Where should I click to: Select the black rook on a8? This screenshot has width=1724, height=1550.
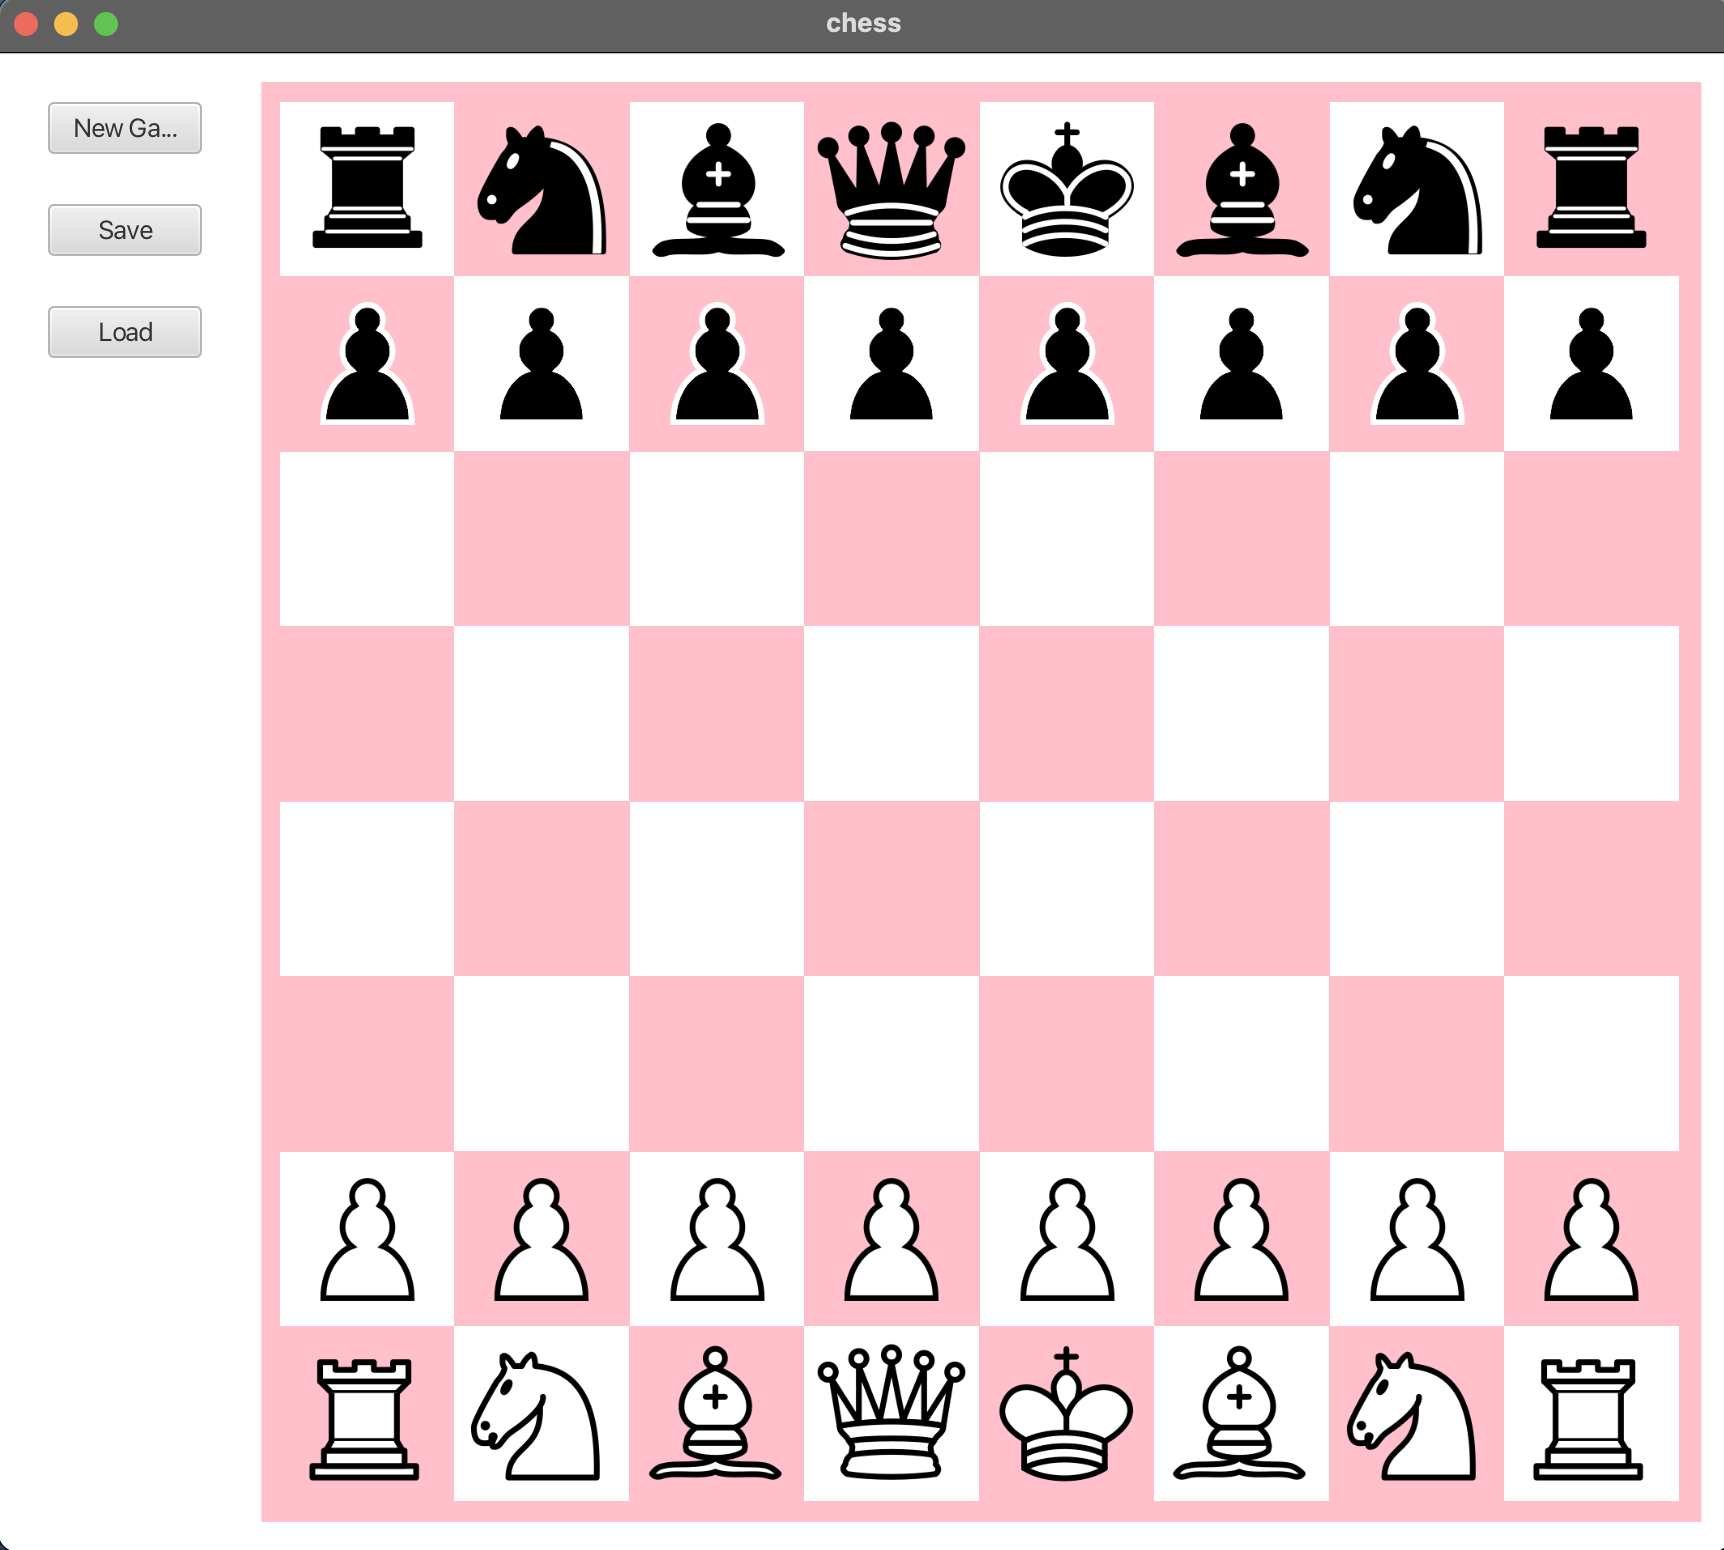367,189
